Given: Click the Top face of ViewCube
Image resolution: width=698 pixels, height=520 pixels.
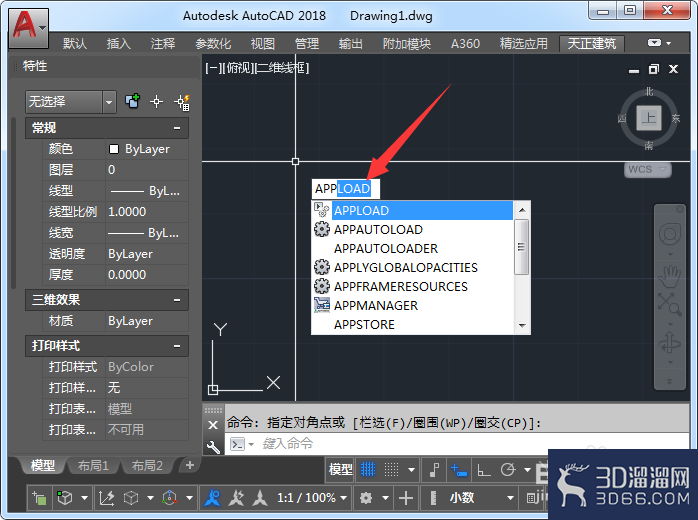Looking at the screenshot, I should [x=649, y=118].
